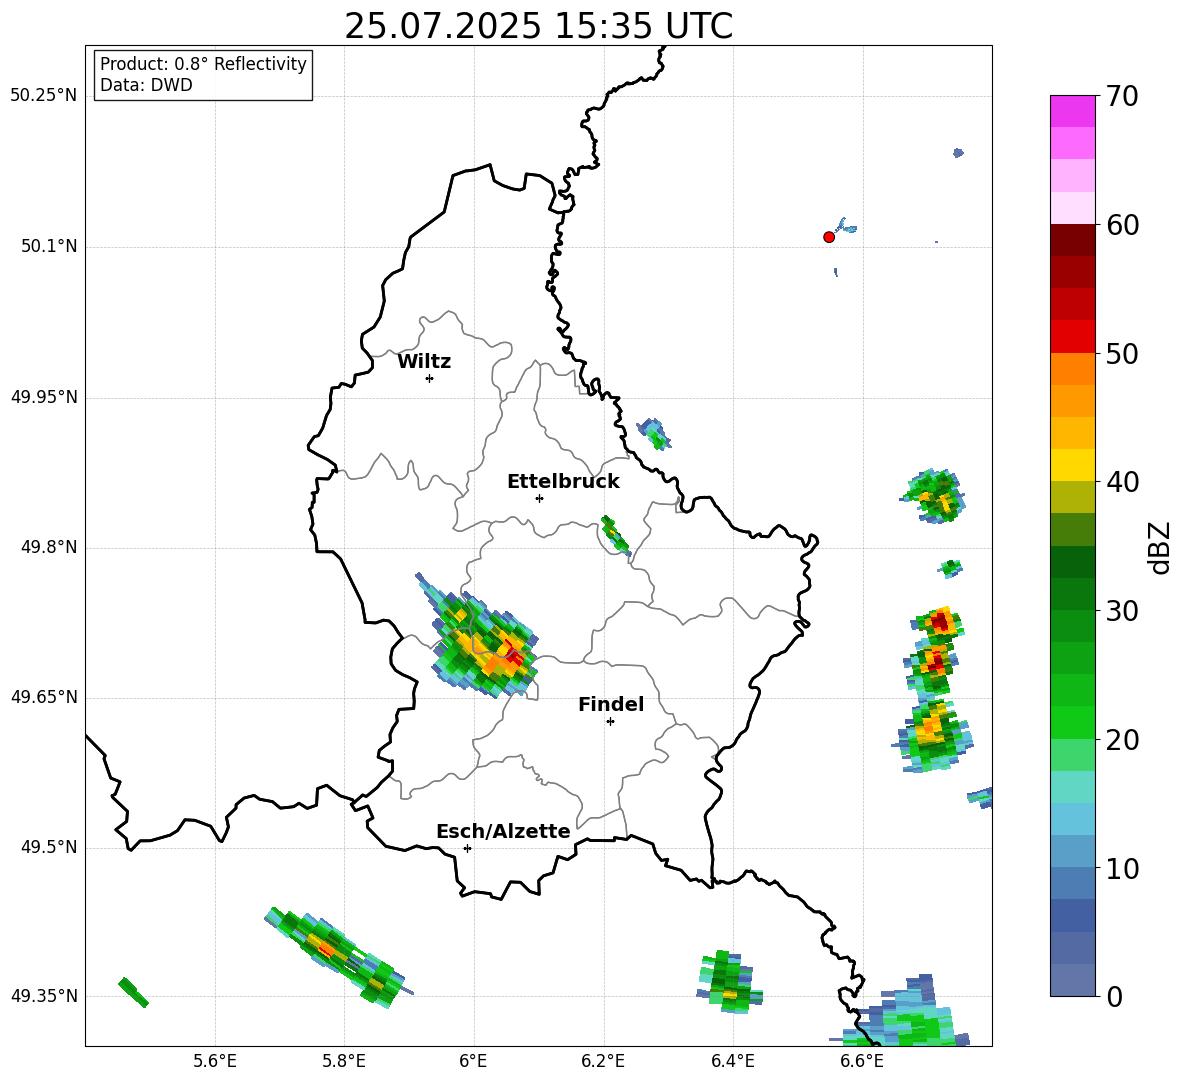Click the 6°E longitude label
The width and height of the screenshot is (1184, 1081).
click(x=473, y=1061)
